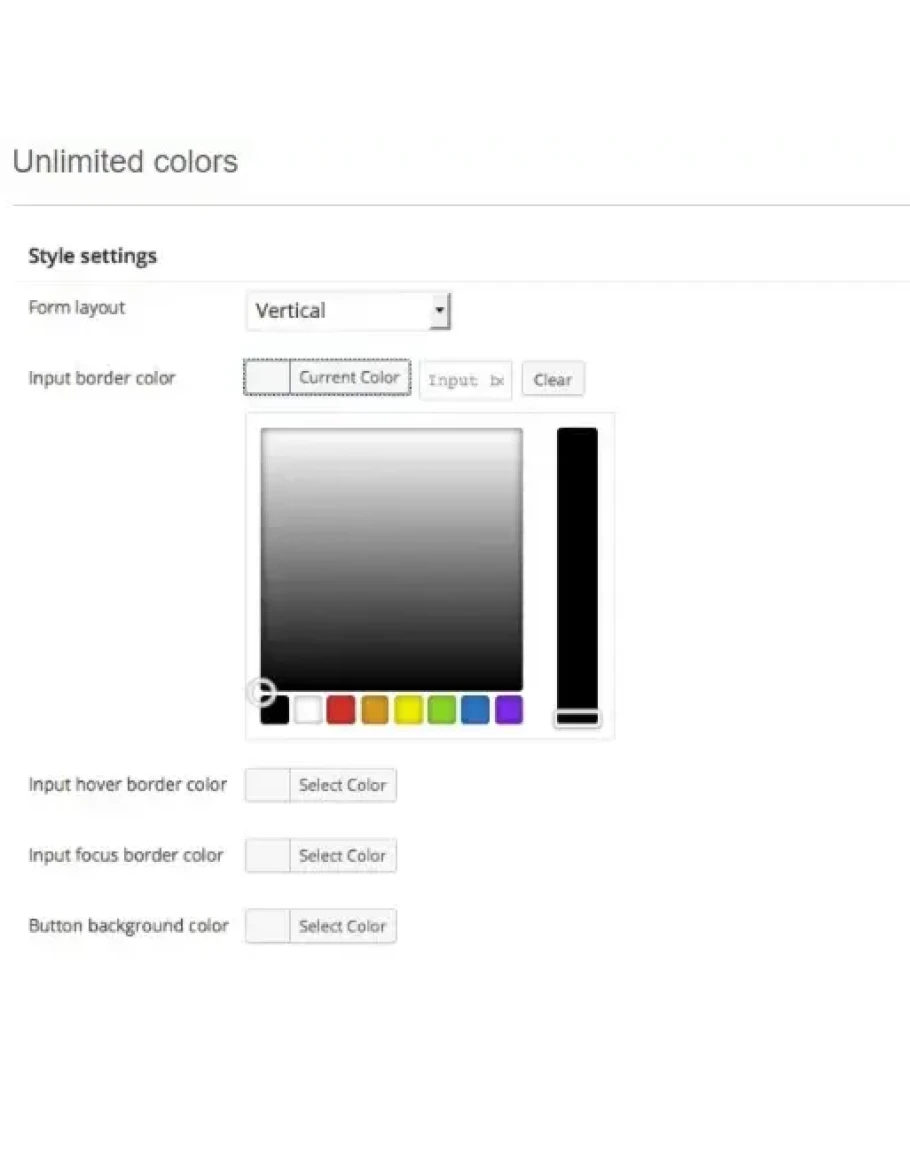Select Color for Input focus border color
Viewport: 910px width, 1155px height.
point(342,856)
